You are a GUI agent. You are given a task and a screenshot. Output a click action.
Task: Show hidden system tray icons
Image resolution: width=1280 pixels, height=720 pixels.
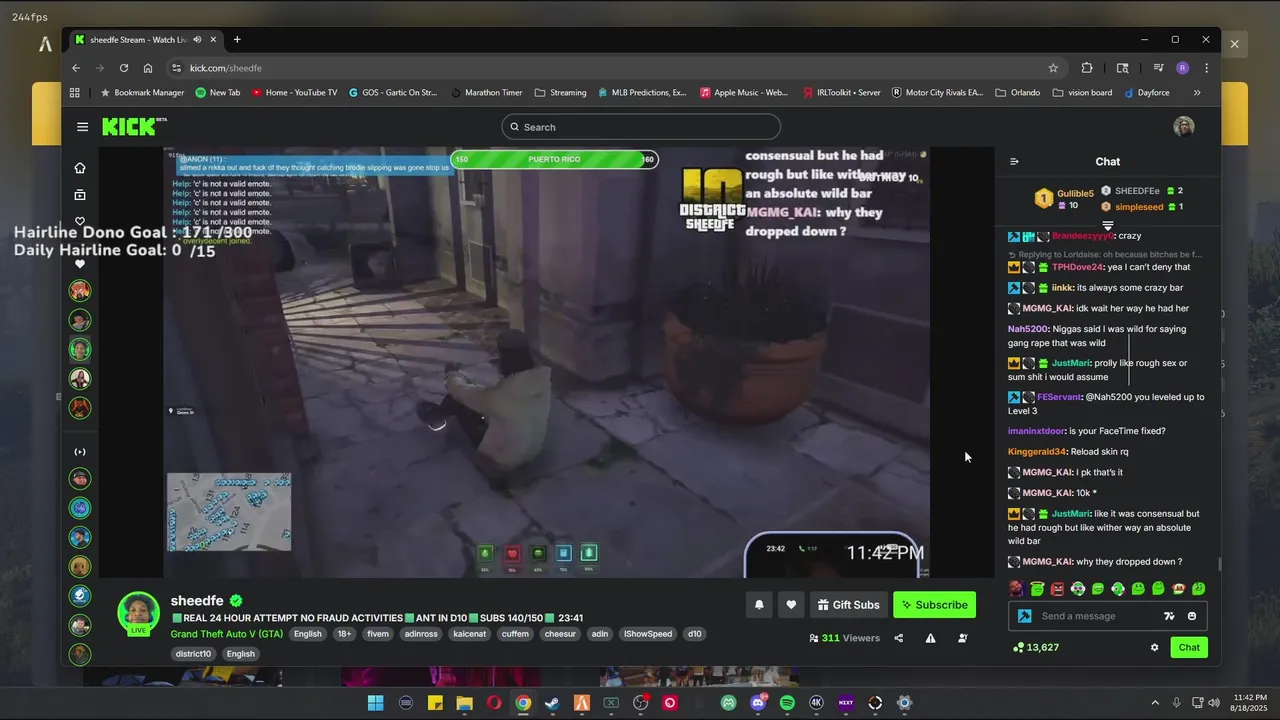pos(1155,703)
